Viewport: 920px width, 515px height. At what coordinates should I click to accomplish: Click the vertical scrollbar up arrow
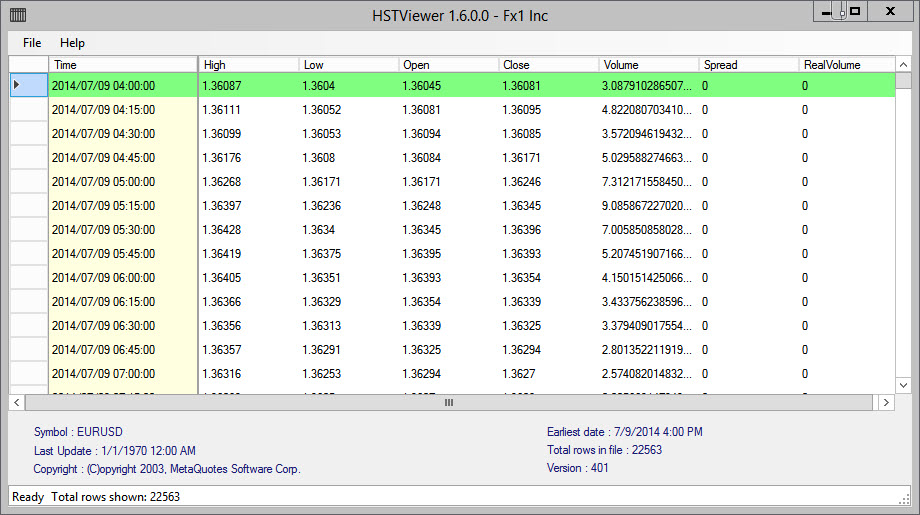coord(904,65)
